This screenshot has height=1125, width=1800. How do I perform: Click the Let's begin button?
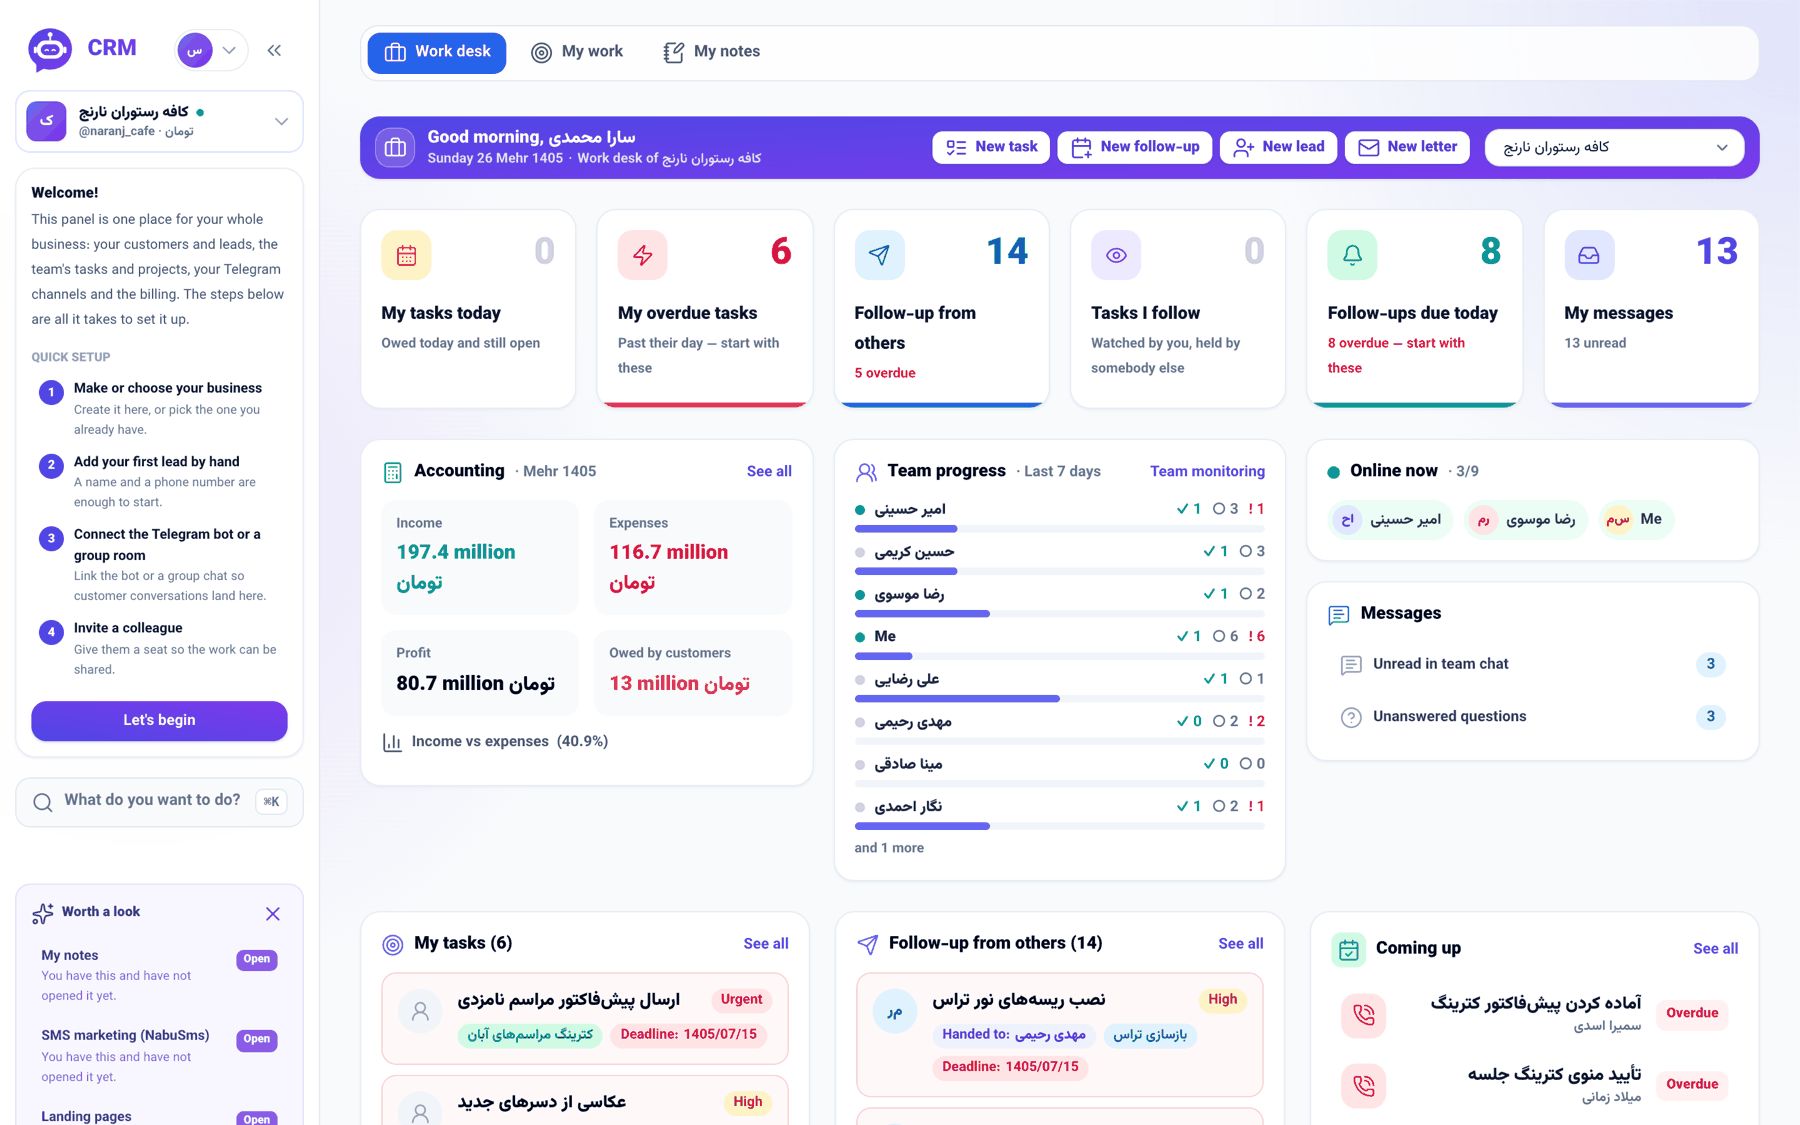(159, 720)
